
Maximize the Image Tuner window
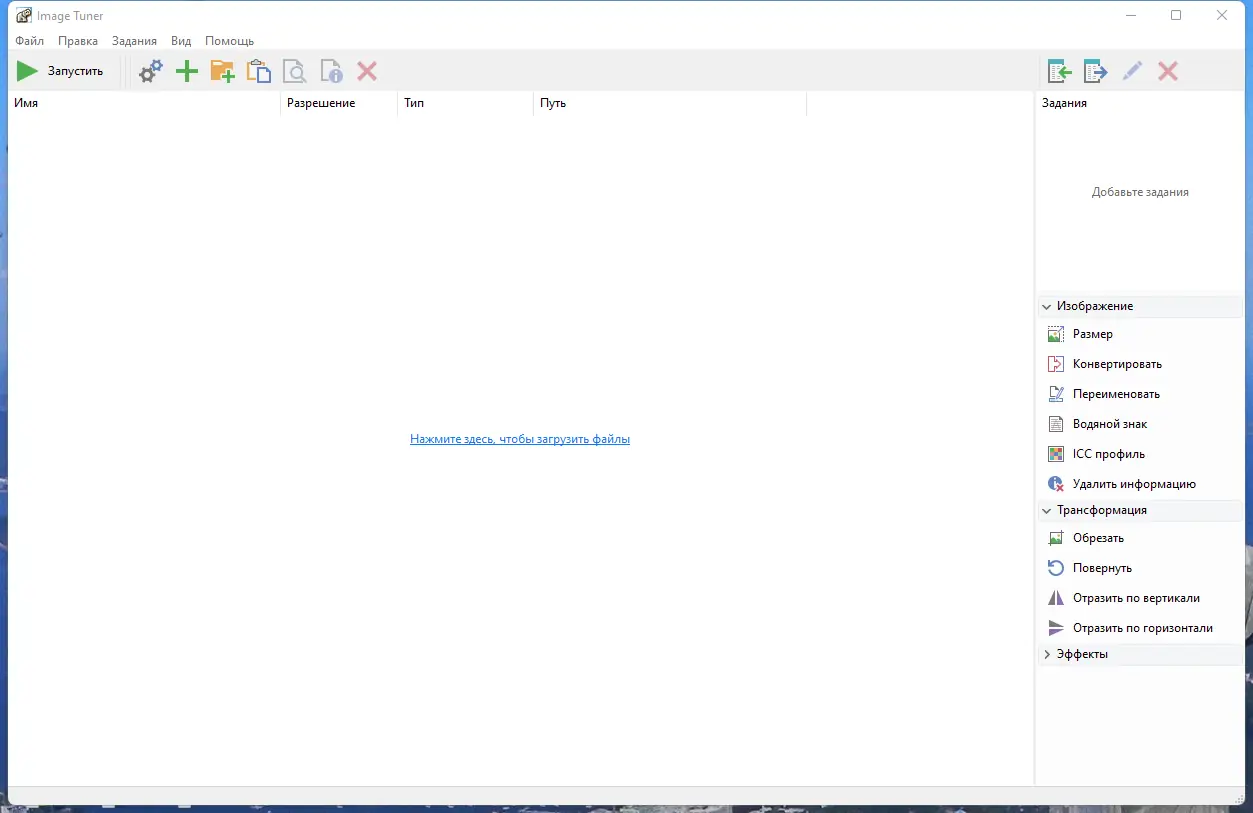[x=1176, y=15]
